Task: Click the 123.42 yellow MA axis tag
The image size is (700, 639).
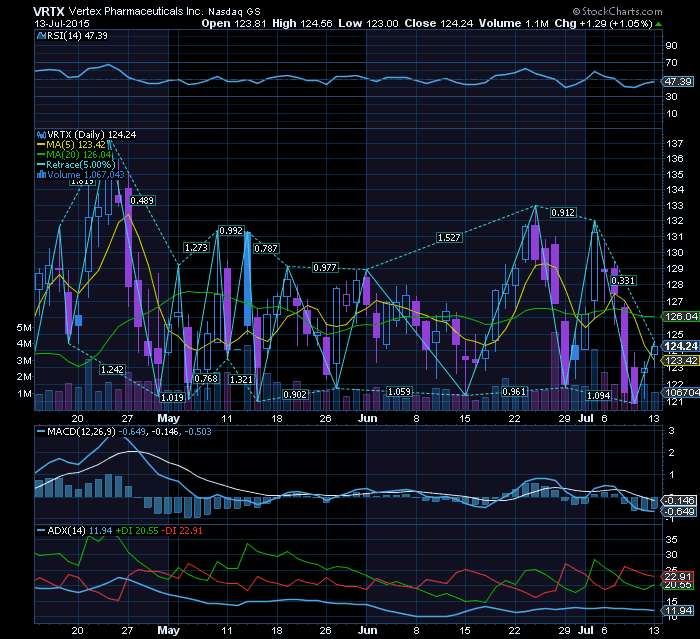Action: (680, 360)
